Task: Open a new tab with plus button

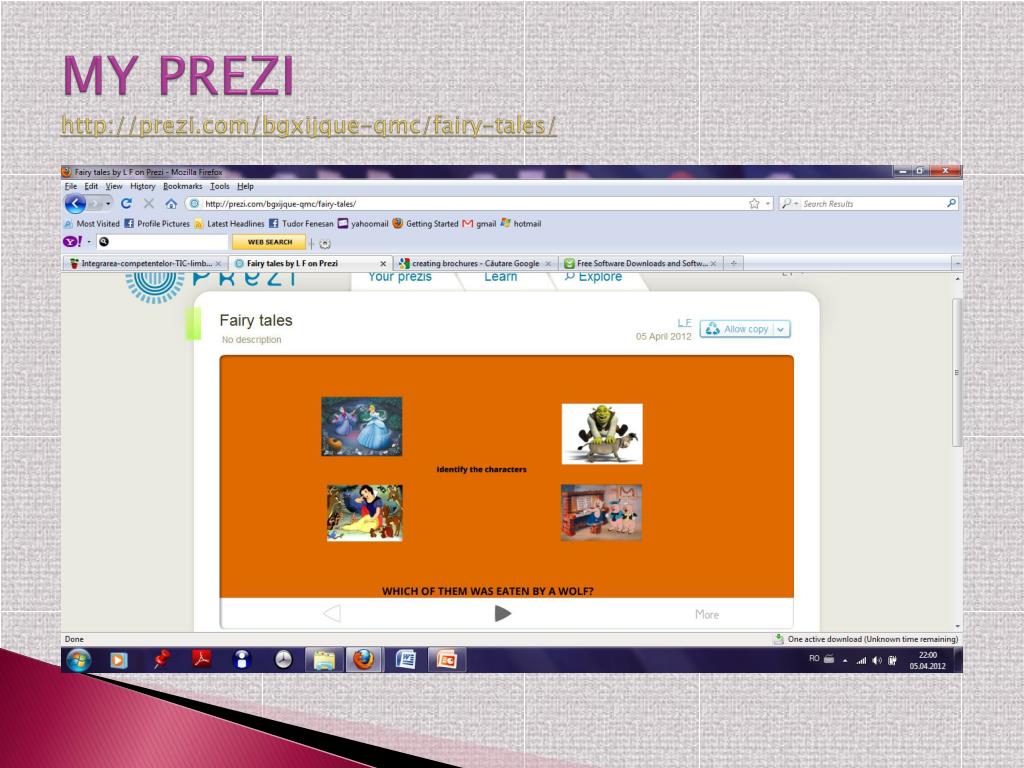Action: (733, 263)
